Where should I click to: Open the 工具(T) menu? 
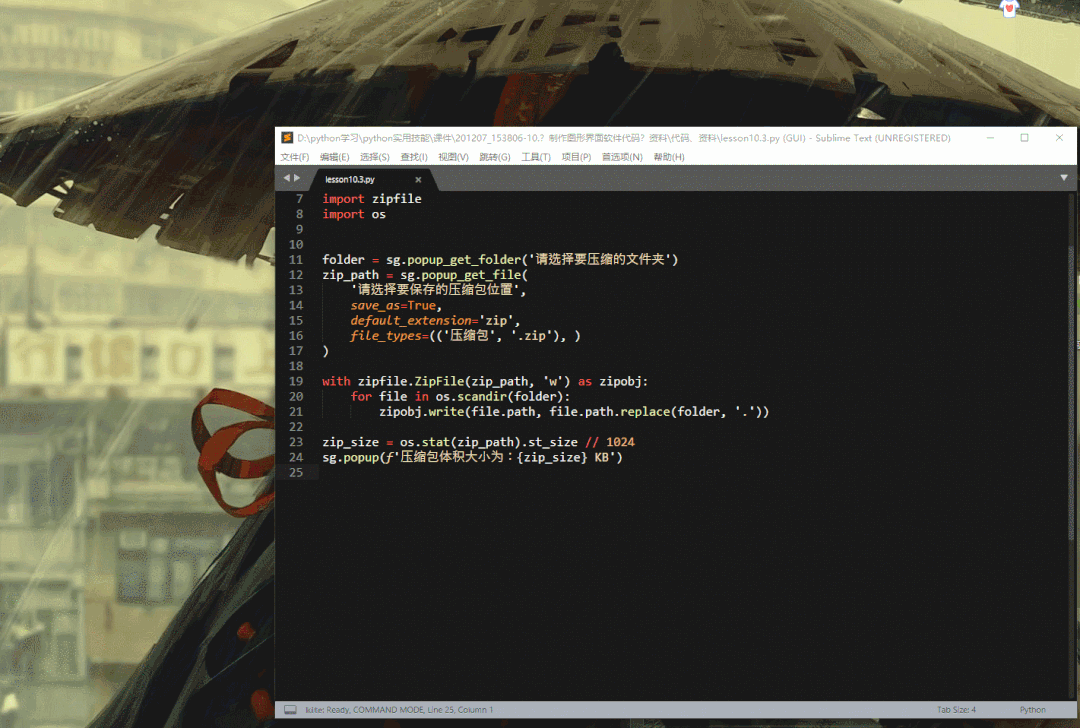coord(535,157)
